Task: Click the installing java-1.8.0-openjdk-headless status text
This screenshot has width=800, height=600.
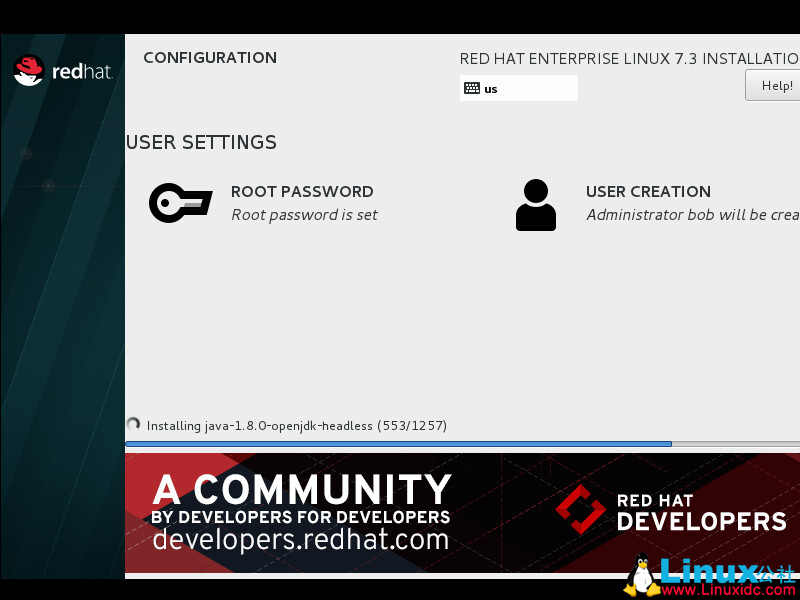Action: 296,425
